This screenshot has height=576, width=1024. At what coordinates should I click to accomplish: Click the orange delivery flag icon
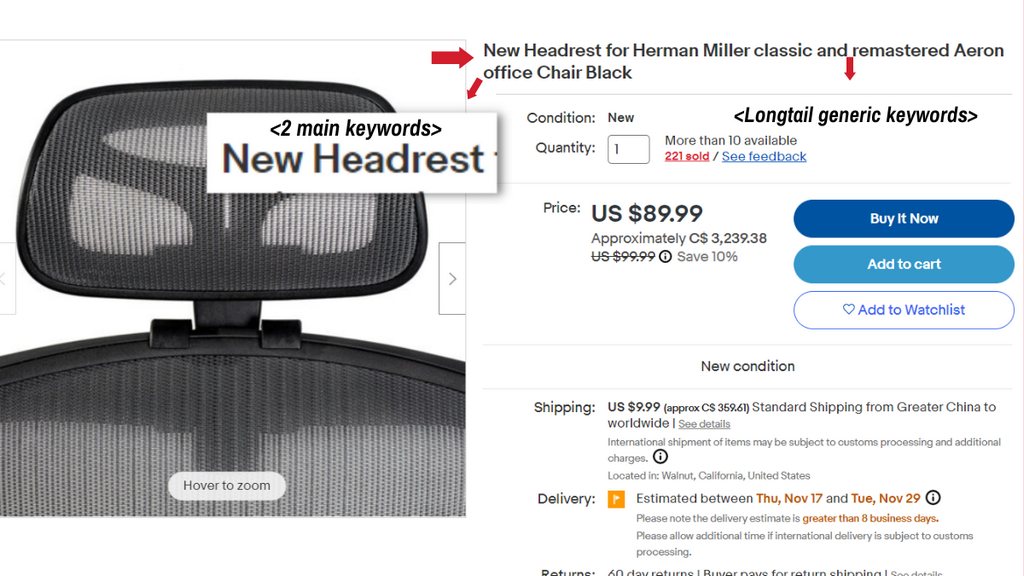(616, 499)
